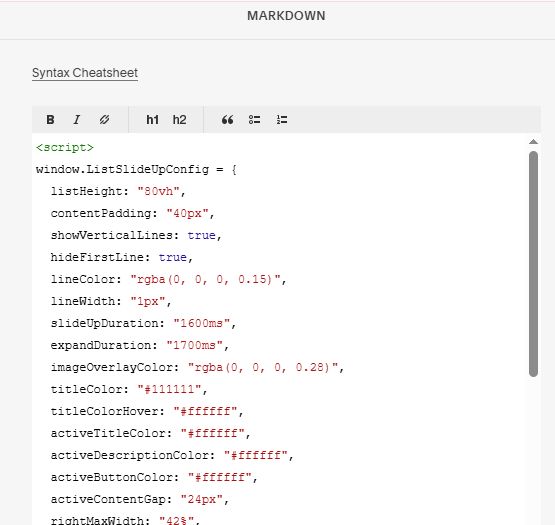This screenshot has width=555, height=525.
Task: Click the vertical scrollbar thumb
Action: point(533,264)
